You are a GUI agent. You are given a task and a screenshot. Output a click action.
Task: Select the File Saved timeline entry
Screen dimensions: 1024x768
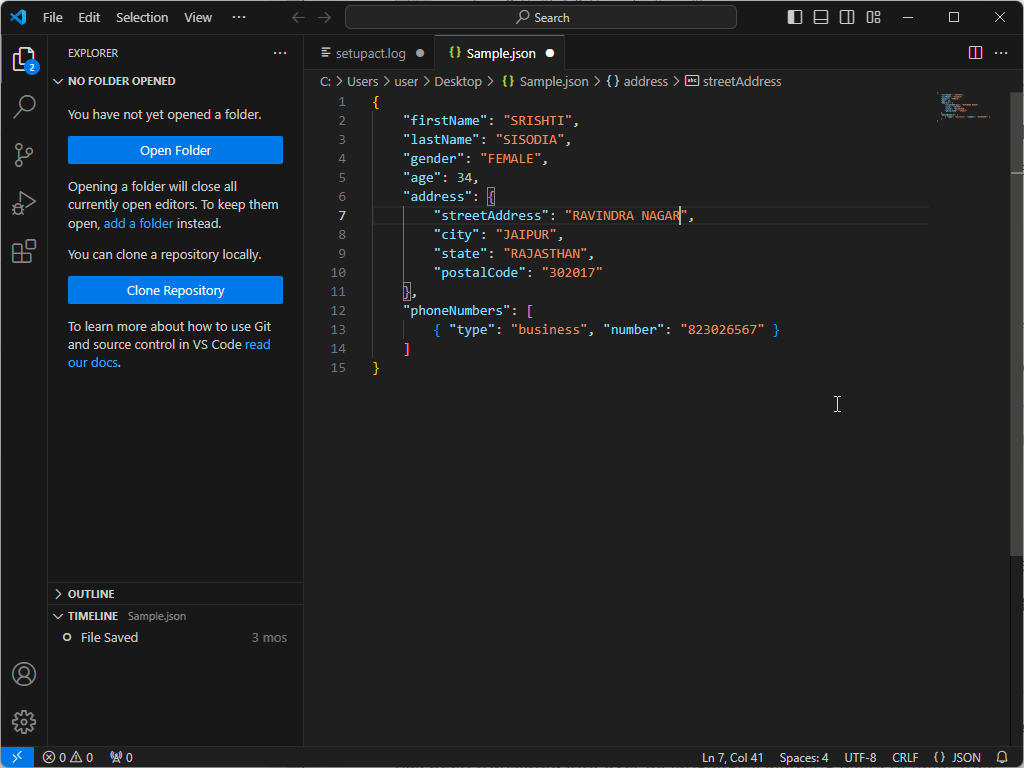(175, 637)
